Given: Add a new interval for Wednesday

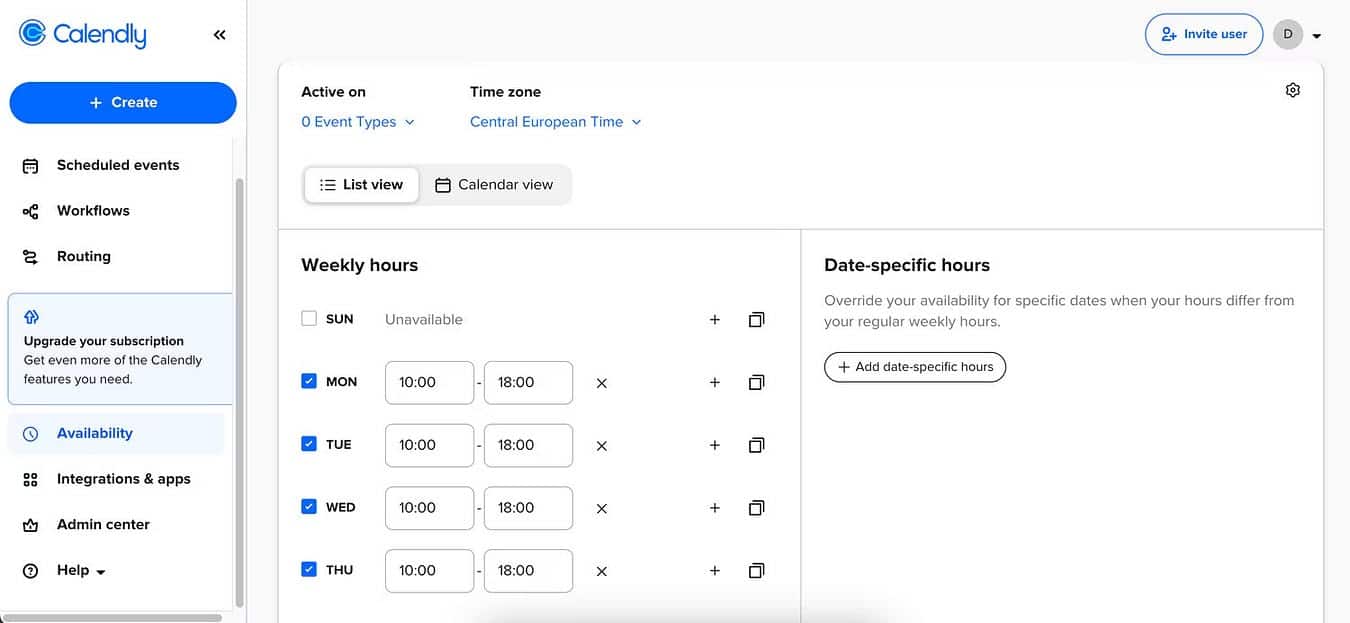Looking at the screenshot, I should (x=714, y=508).
